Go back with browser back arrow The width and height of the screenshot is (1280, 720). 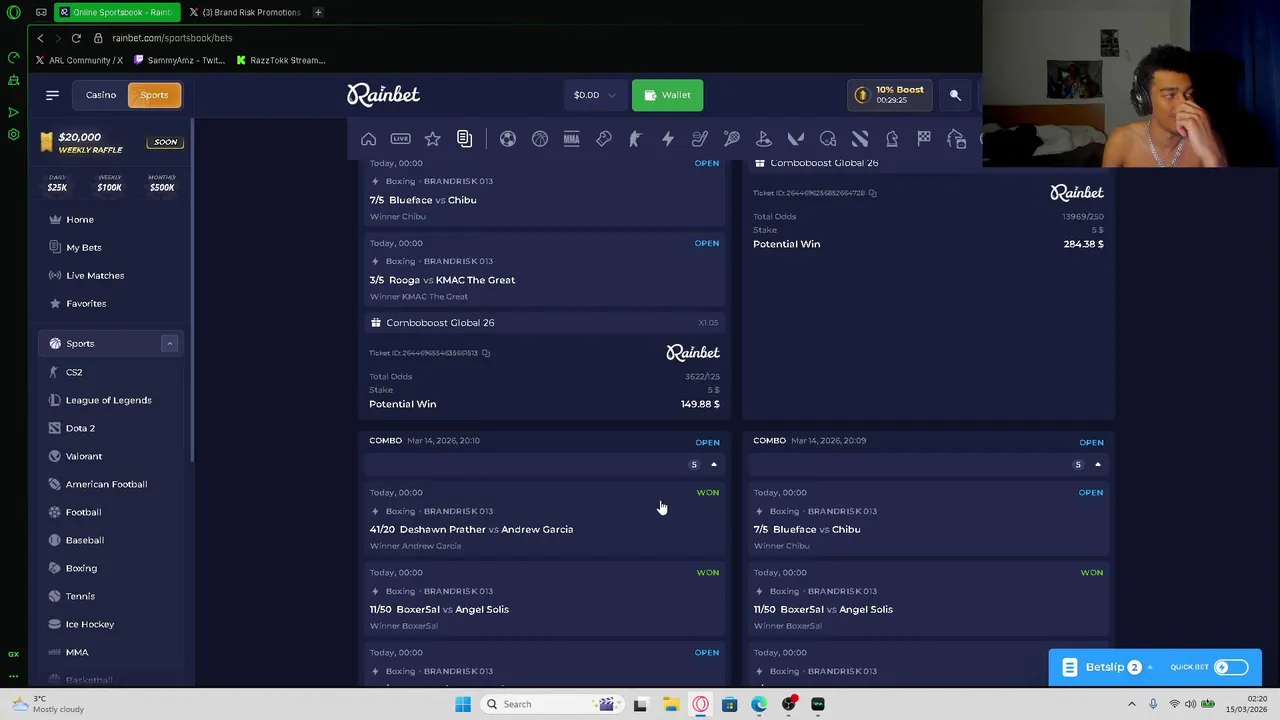[x=40, y=38]
